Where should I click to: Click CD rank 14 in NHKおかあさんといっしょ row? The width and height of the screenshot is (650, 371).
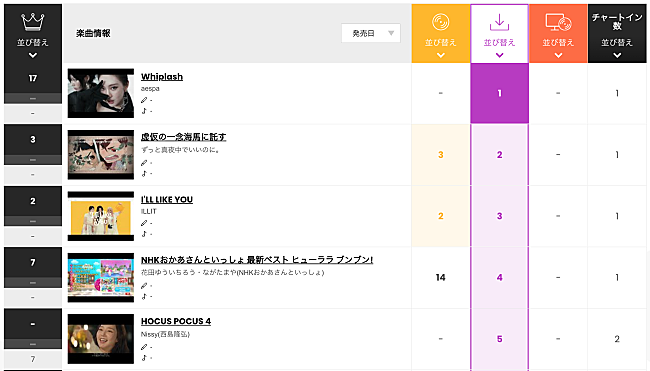(x=441, y=277)
